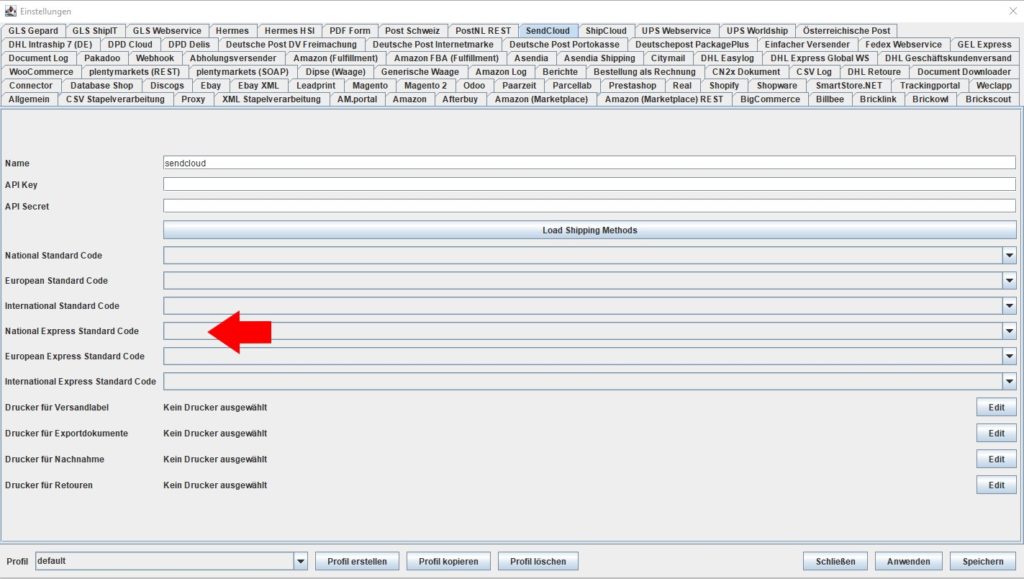Open the CSV Log tab

(814, 72)
